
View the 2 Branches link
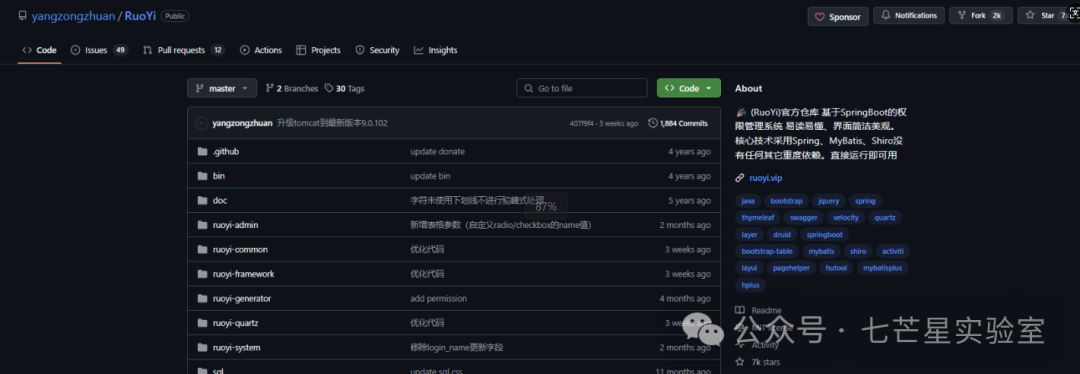tap(291, 88)
